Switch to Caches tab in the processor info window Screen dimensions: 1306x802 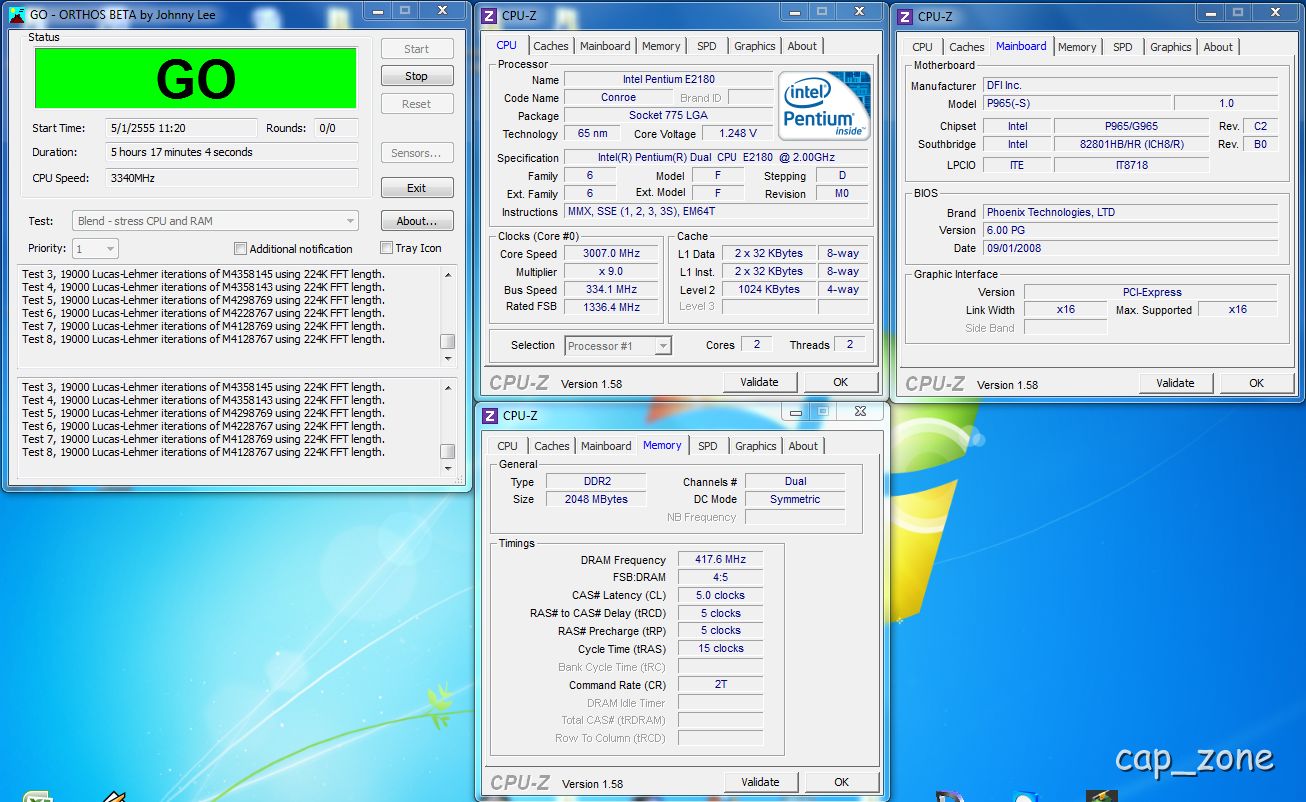point(550,46)
